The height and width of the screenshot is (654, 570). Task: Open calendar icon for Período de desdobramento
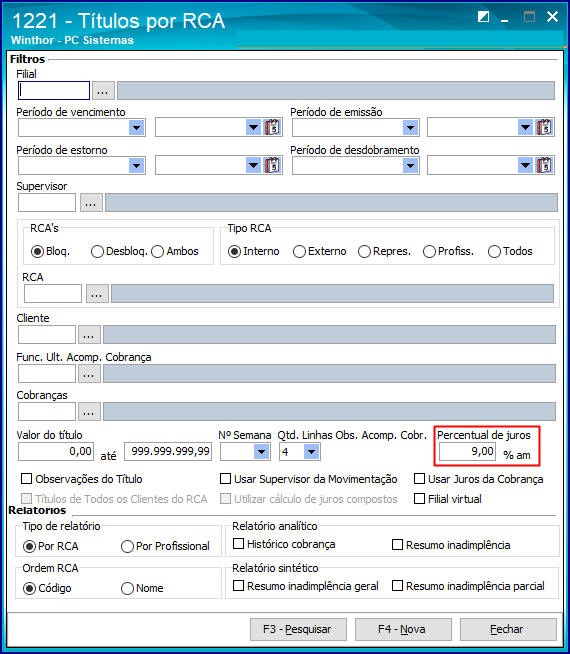[x=544, y=166]
